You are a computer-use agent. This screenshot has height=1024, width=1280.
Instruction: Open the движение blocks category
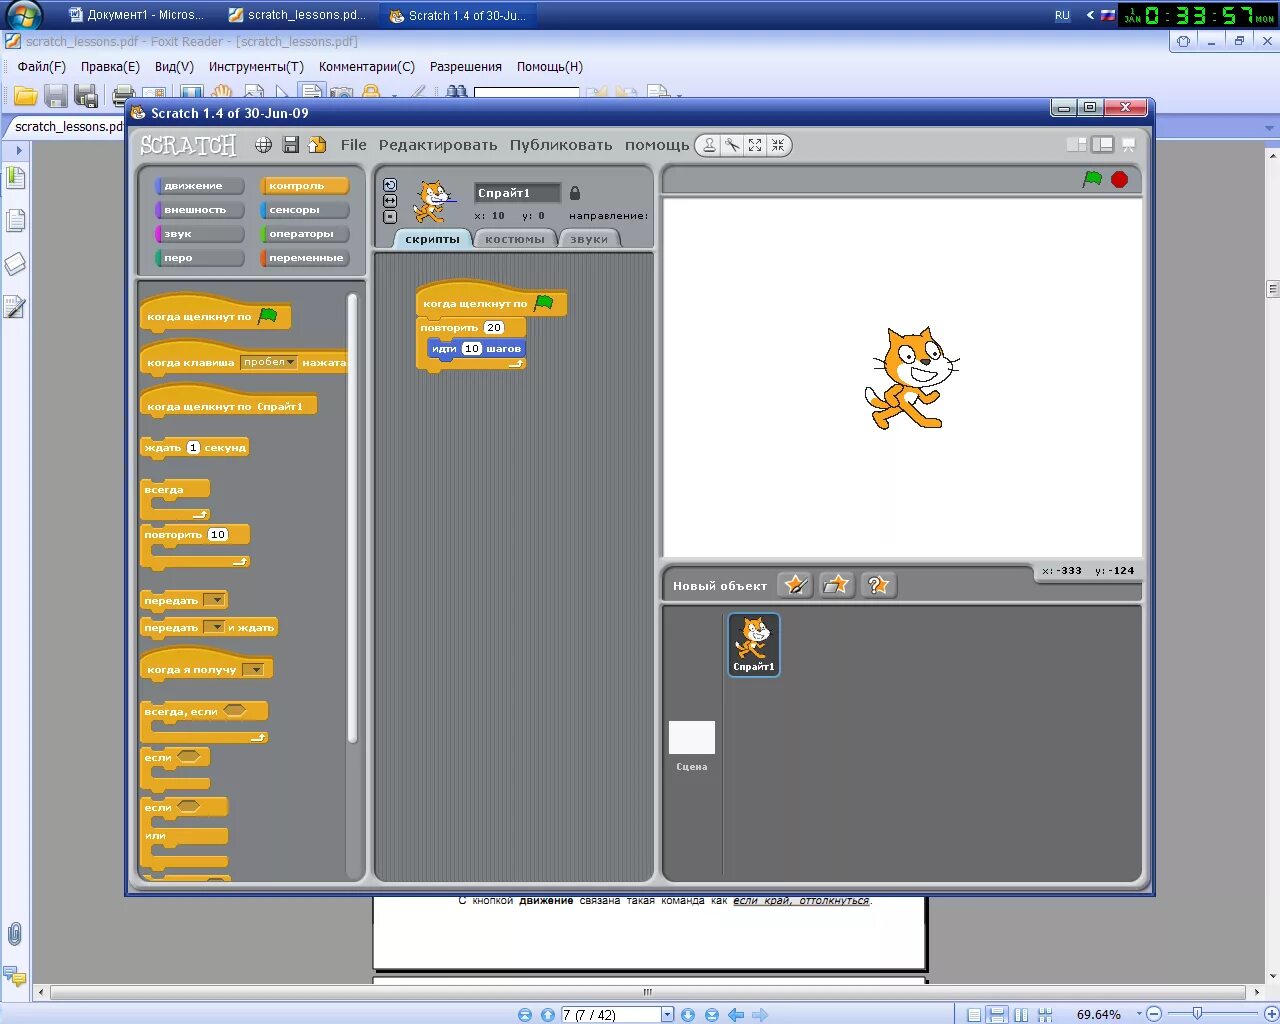[x=199, y=186]
